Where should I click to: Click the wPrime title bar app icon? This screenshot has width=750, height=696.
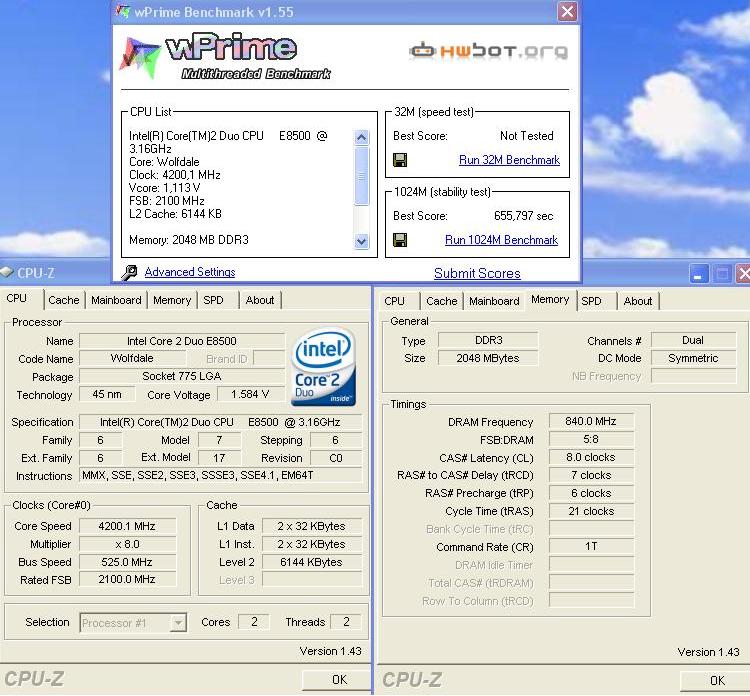pyautogui.click(x=123, y=11)
